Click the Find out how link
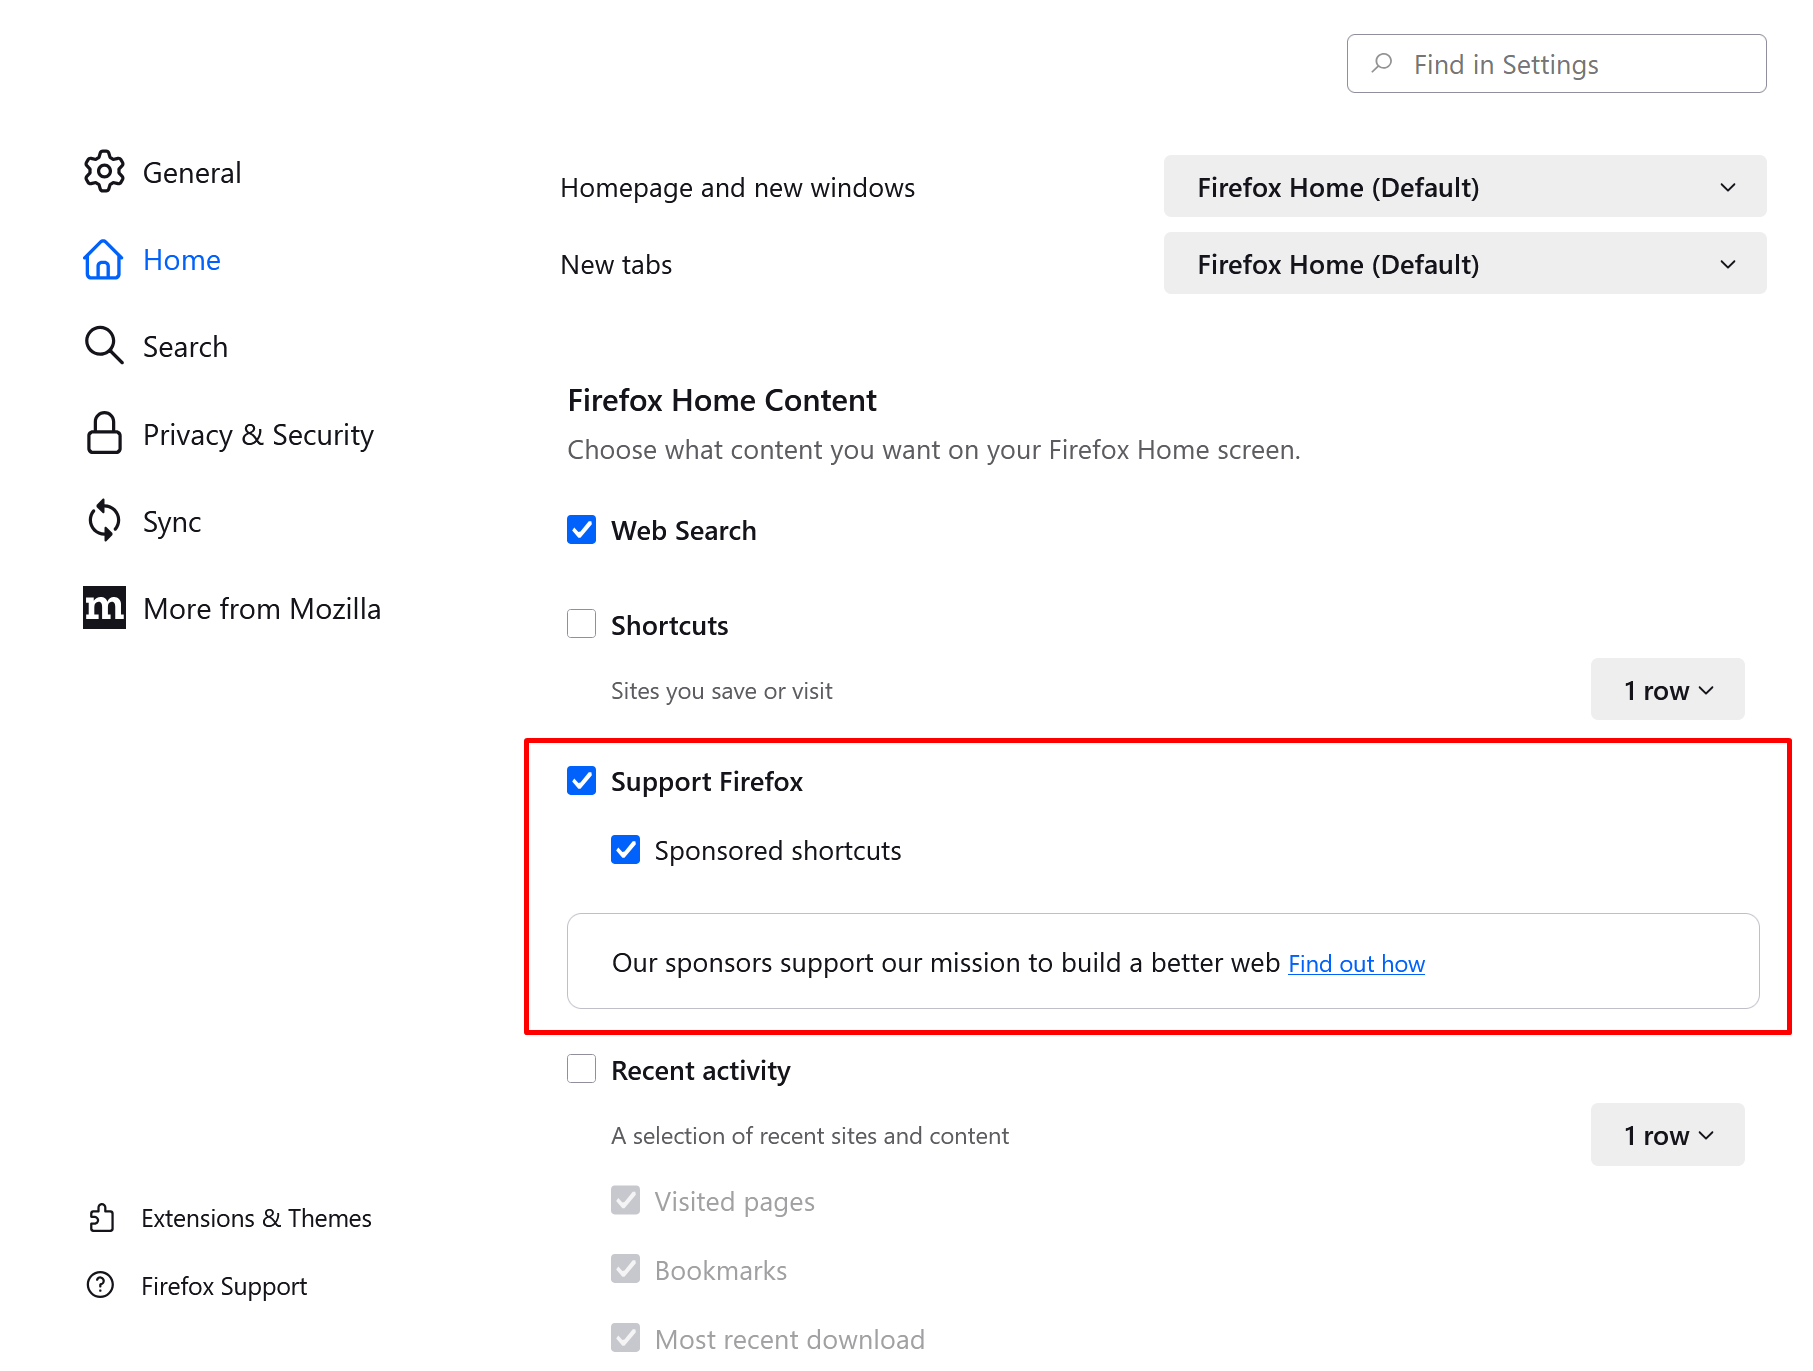This screenshot has width=1813, height=1371. 1357,964
